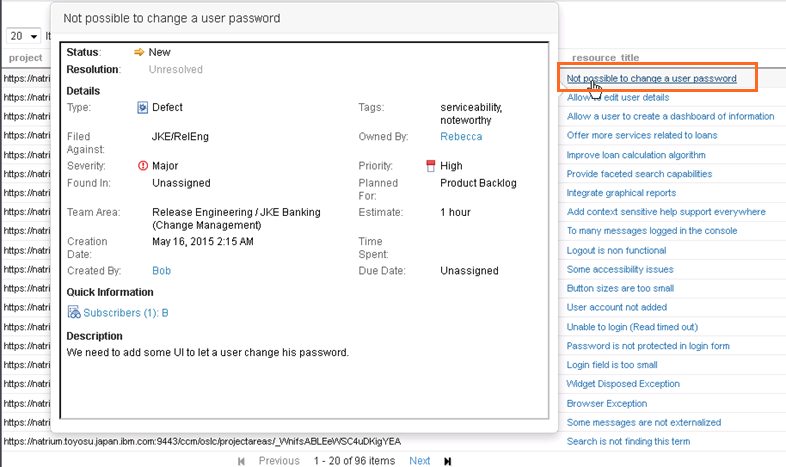Open 'Password is not protected in login form'

point(648,346)
